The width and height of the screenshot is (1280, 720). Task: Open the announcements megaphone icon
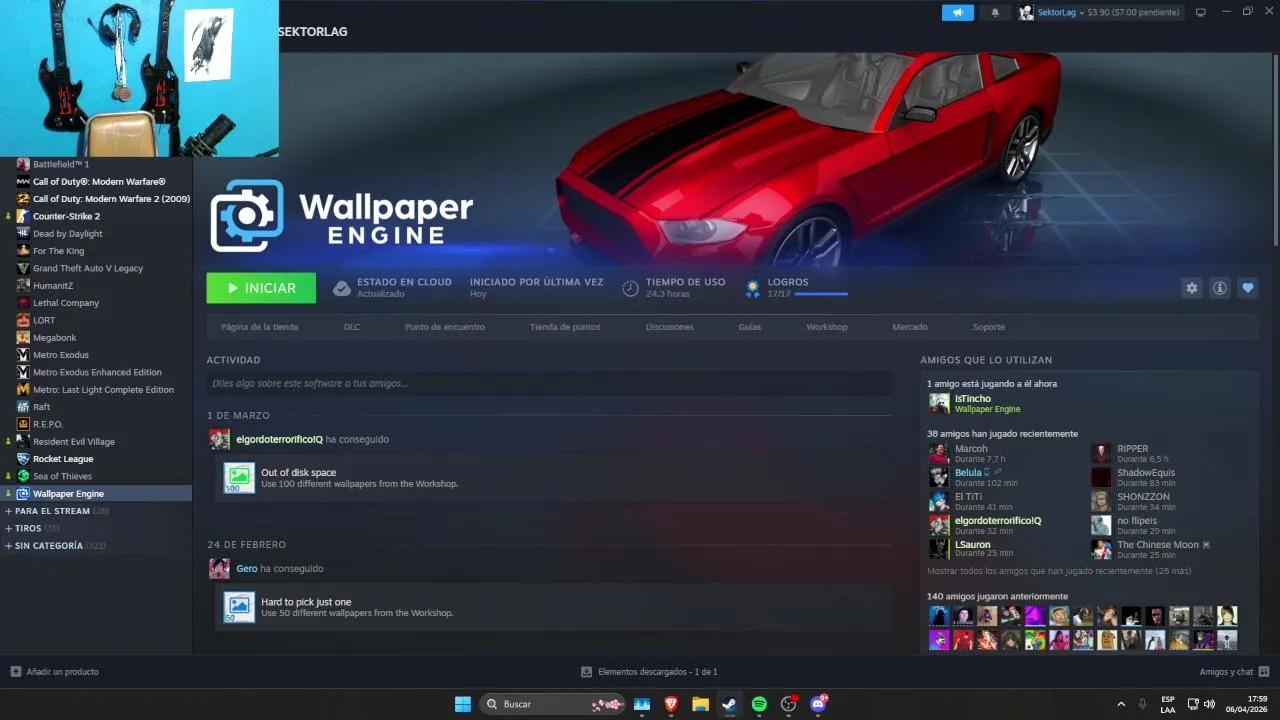957,12
